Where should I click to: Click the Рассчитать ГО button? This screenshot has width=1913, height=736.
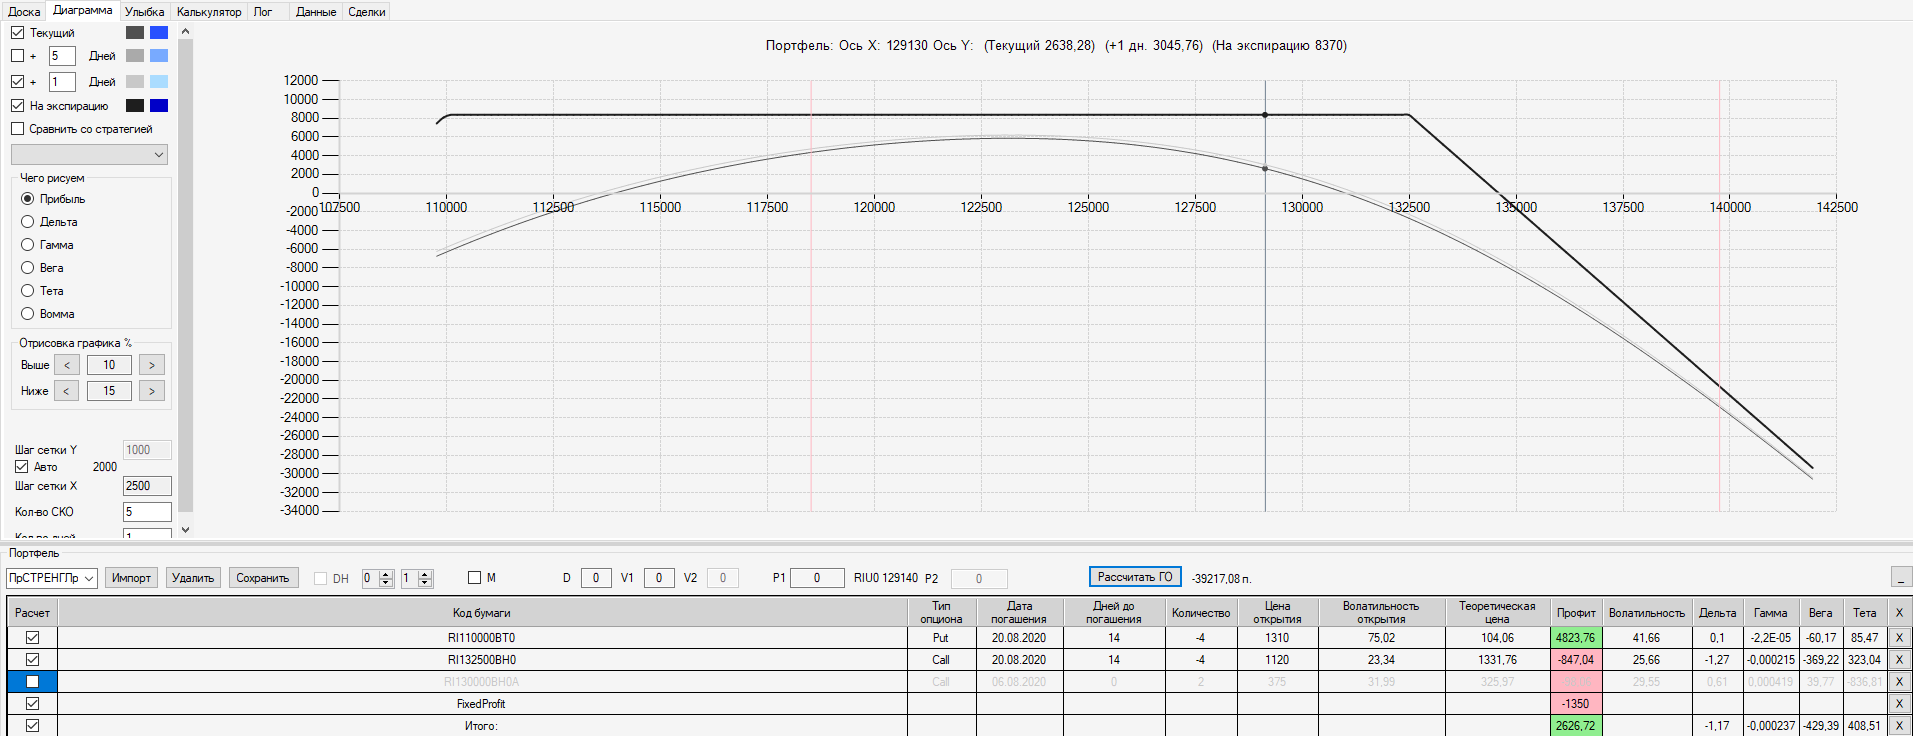point(1135,577)
